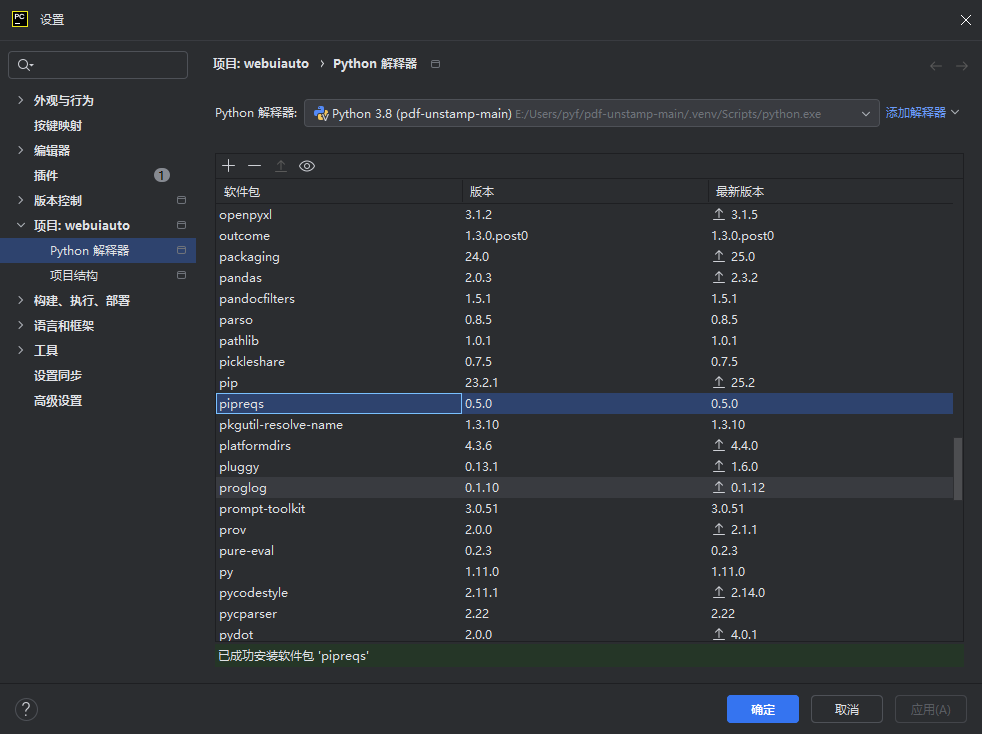This screenshot has width=982, height=734.
Task: Expand the 构建、执行、部署 section
Action: click(x=20, y=301)
